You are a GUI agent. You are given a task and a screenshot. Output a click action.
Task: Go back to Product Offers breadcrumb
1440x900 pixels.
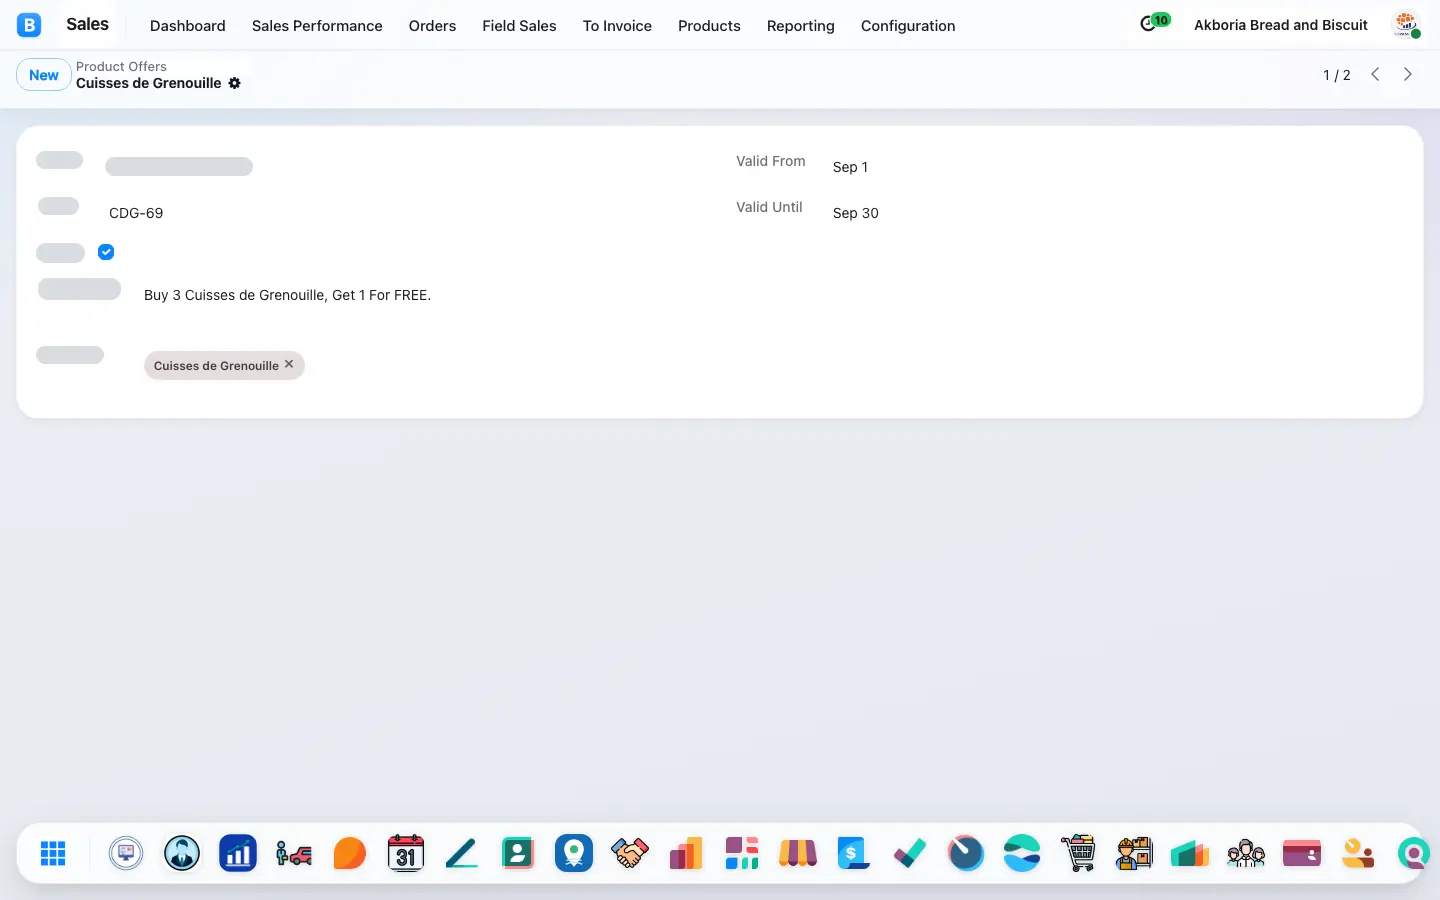coord(121,66)
